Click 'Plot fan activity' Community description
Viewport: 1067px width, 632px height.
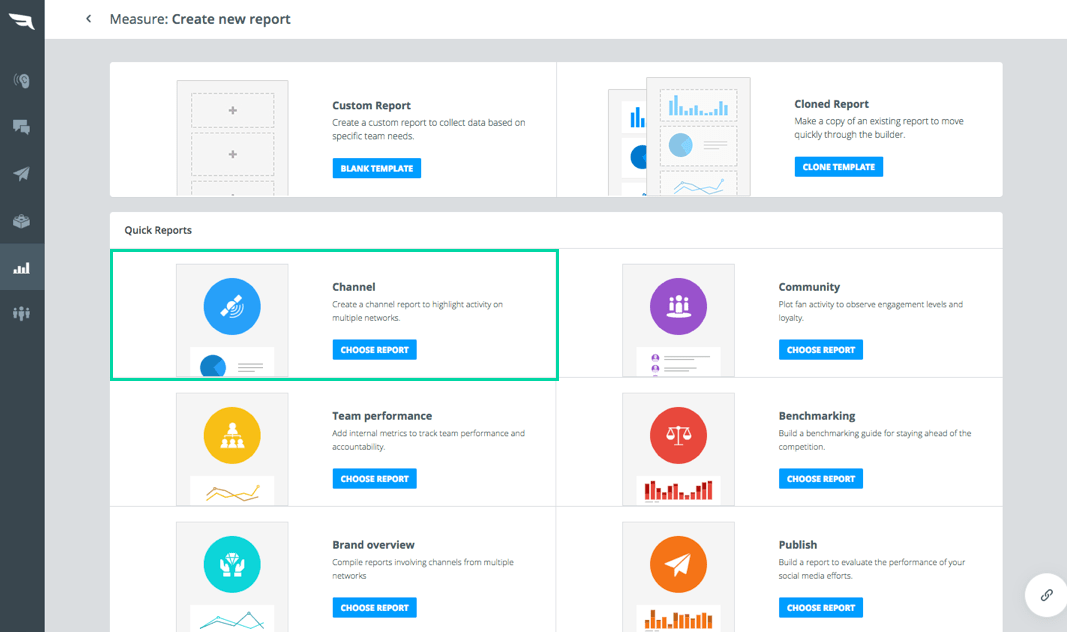click(870, 311)
